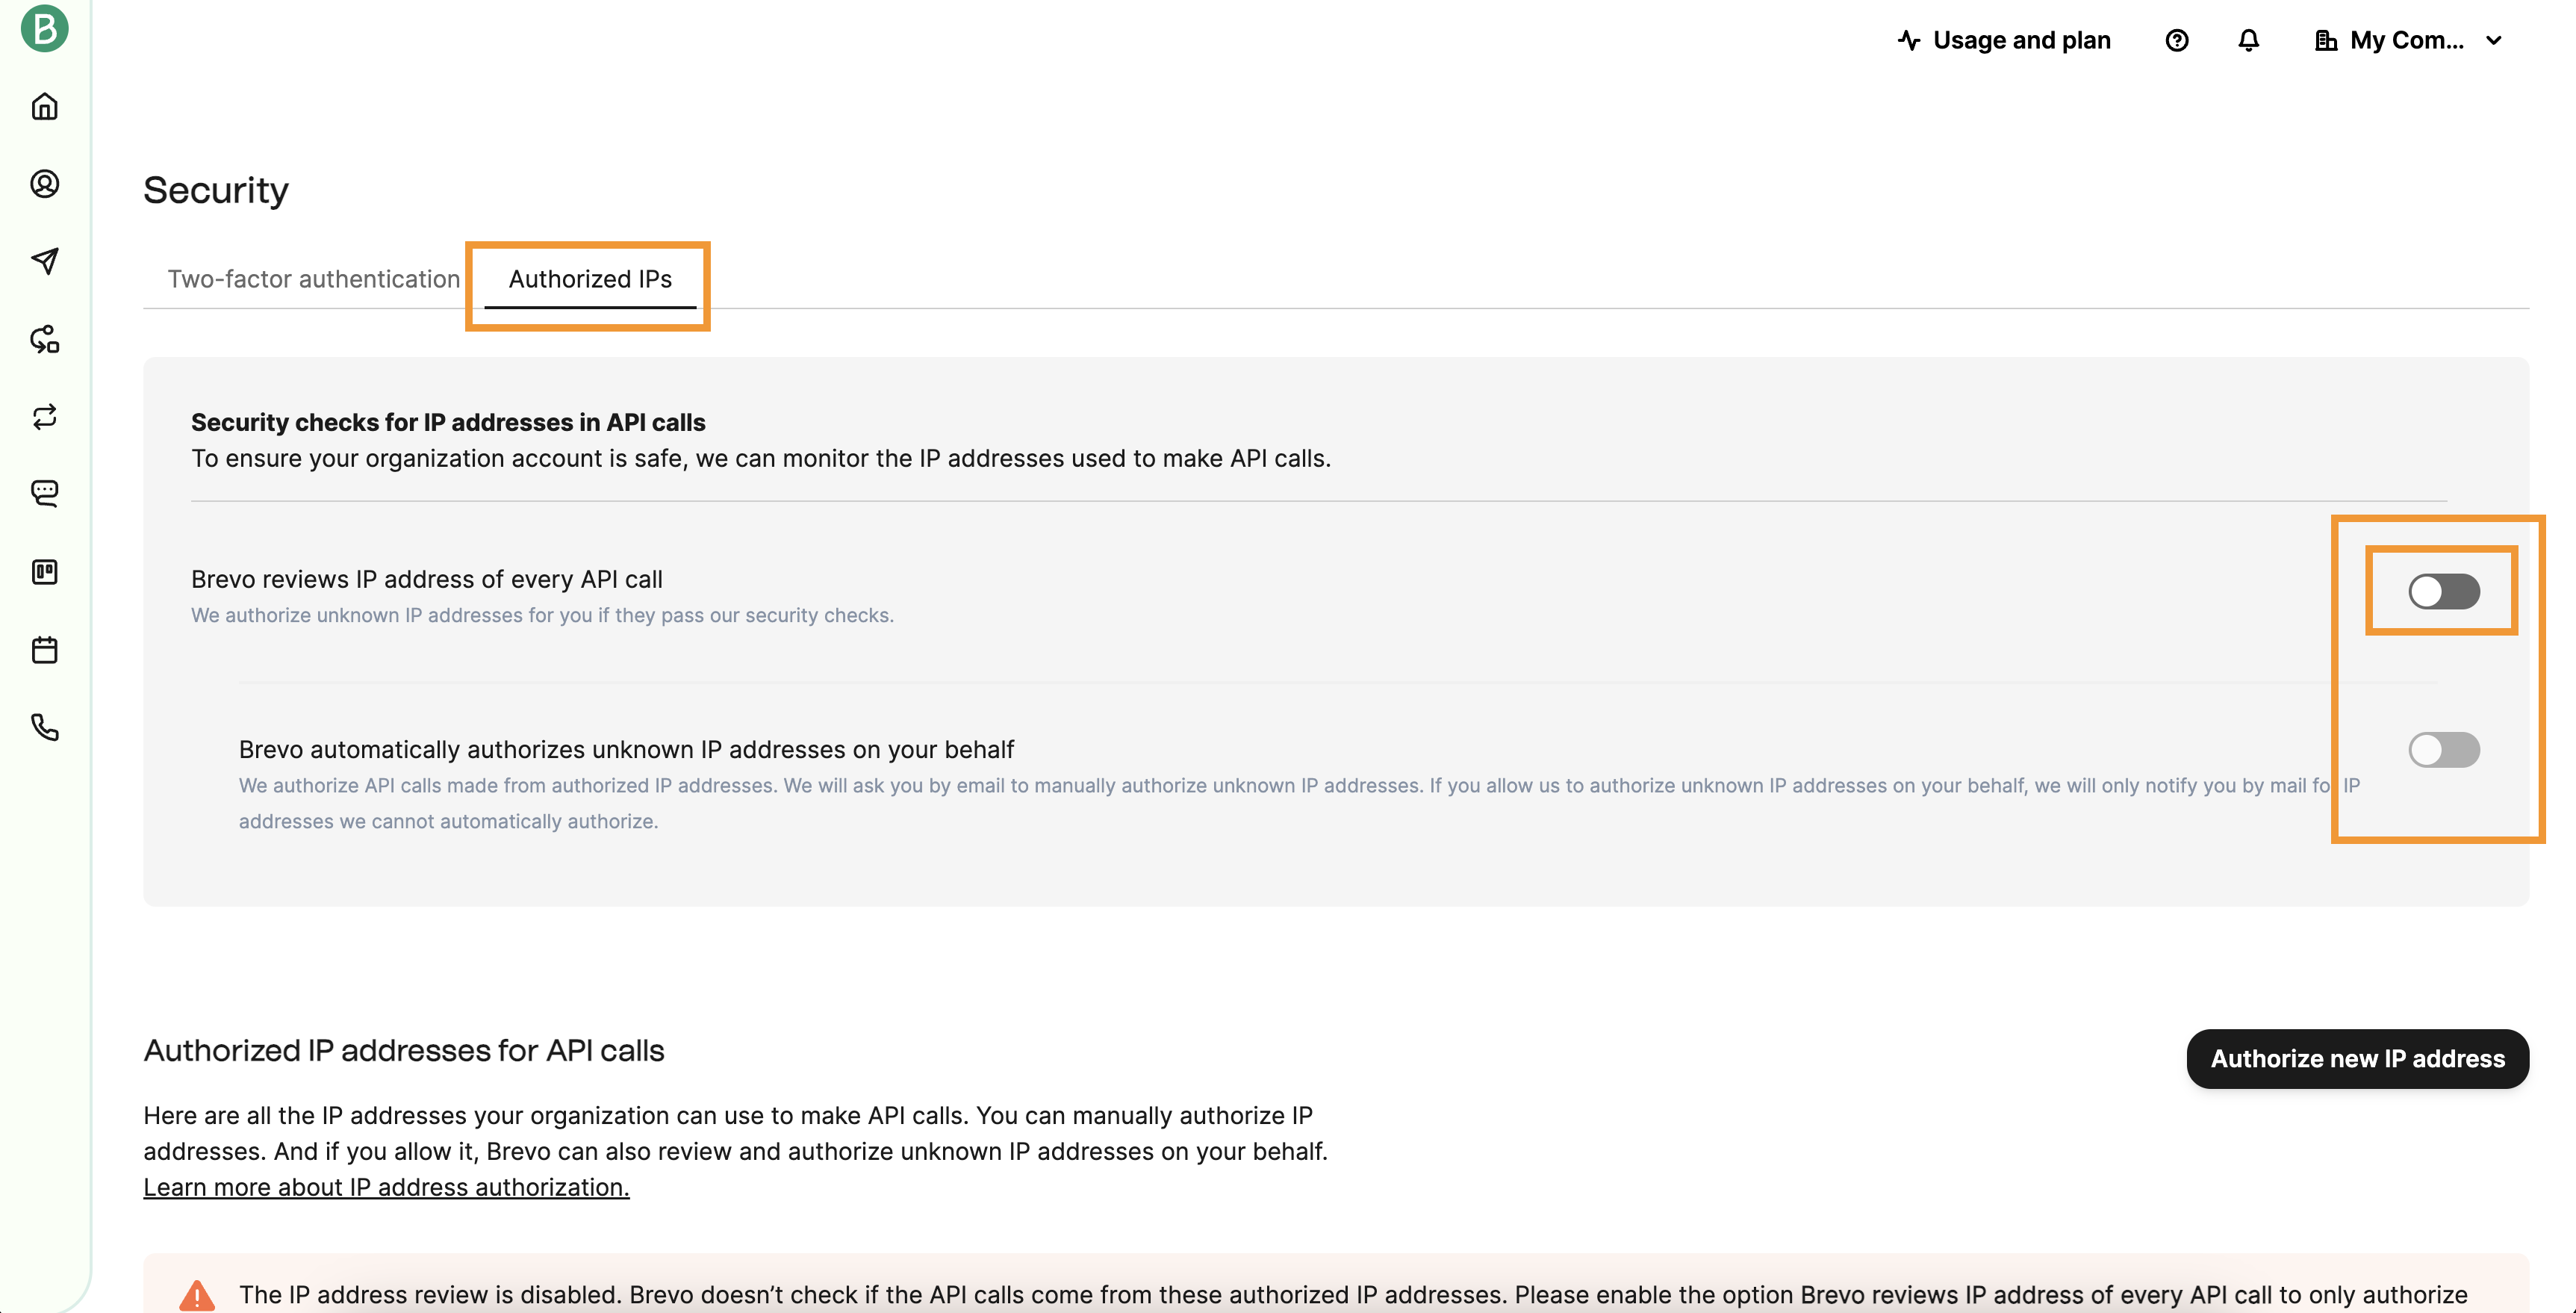Click the Security page heading
The height and width of the screenshot is (1313, 2576).
[216, 190]
